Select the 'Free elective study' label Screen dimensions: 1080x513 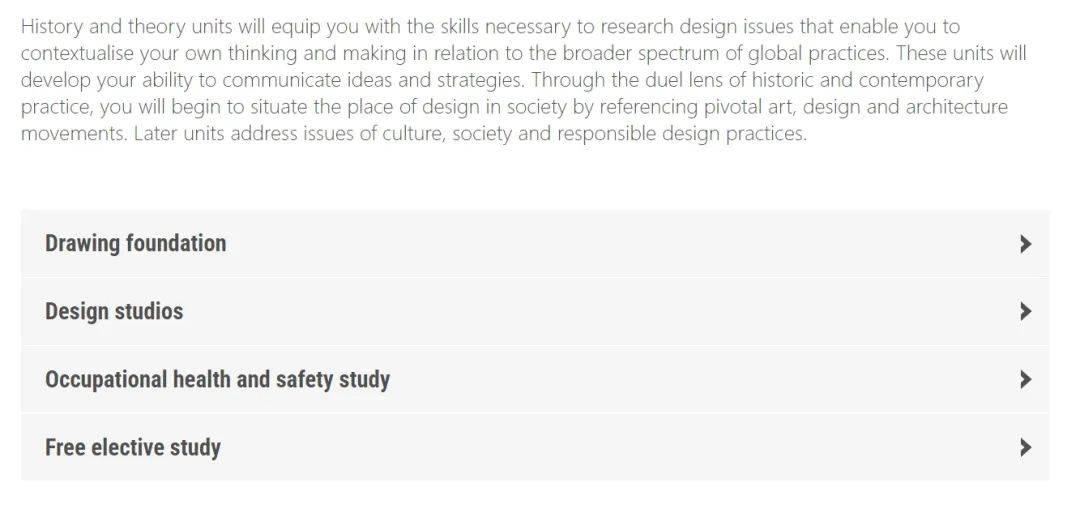[133, 448]
